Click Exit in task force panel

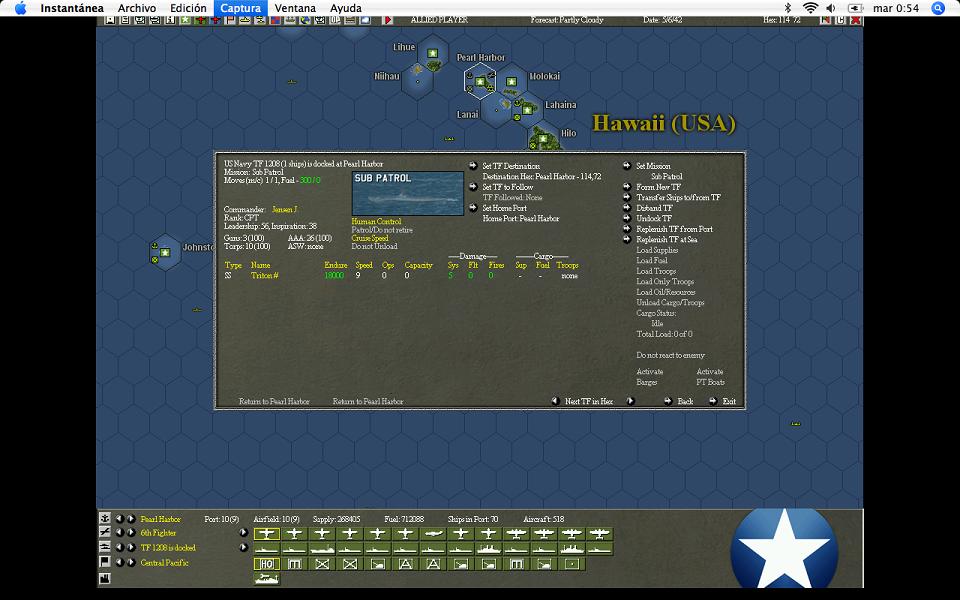click(x=729, y=401)
